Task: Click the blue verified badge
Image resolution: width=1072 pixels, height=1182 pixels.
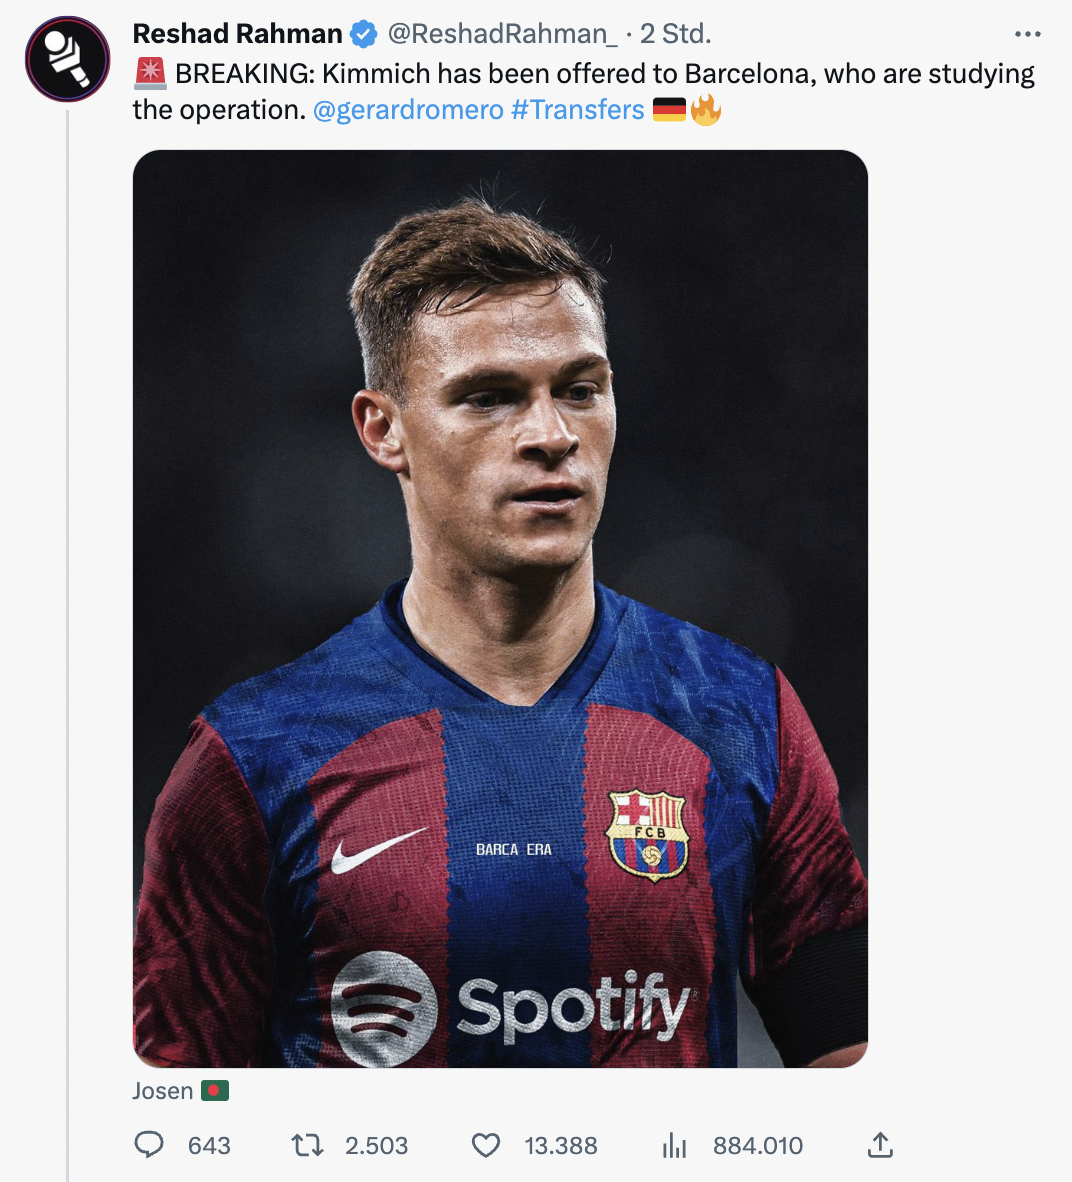Action: click(363, 34)
